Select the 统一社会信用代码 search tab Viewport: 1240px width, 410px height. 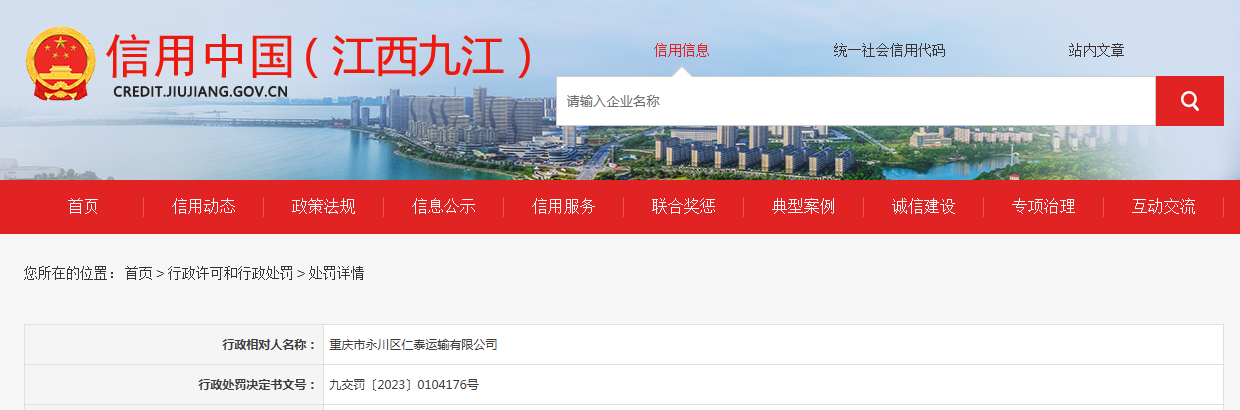click(x=888, y=50)
